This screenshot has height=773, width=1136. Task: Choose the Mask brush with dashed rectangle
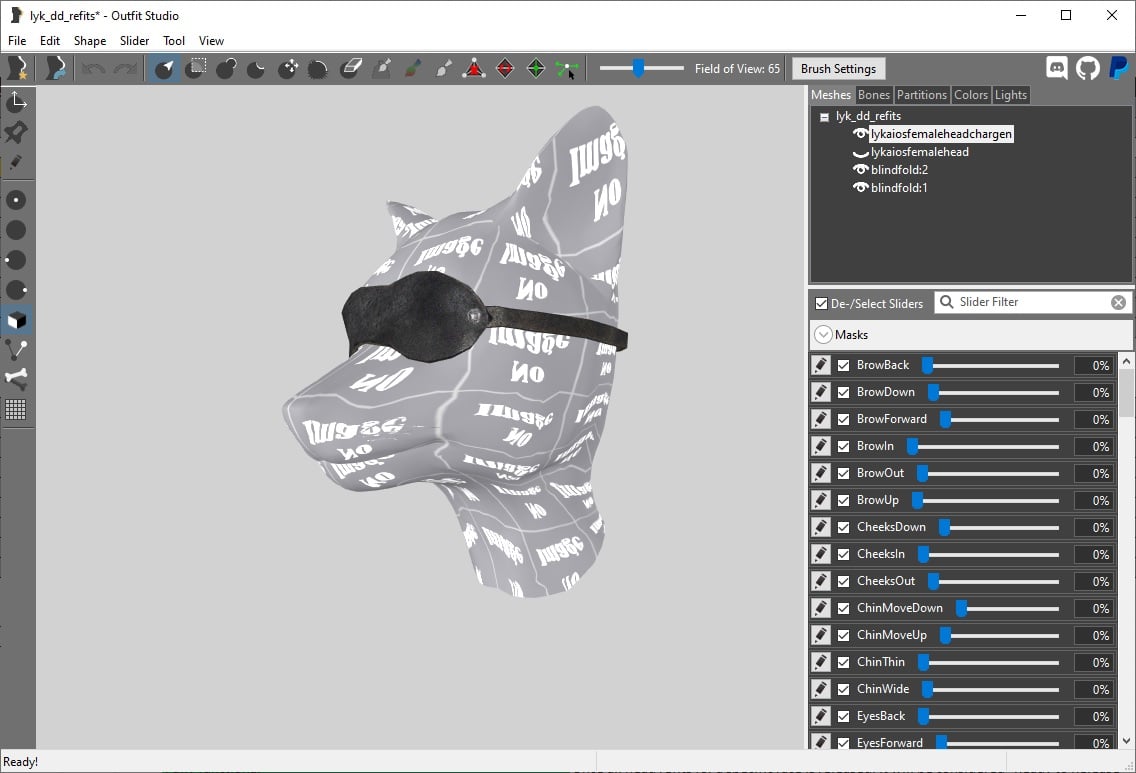pyautogui.click(x=196, y=68)
